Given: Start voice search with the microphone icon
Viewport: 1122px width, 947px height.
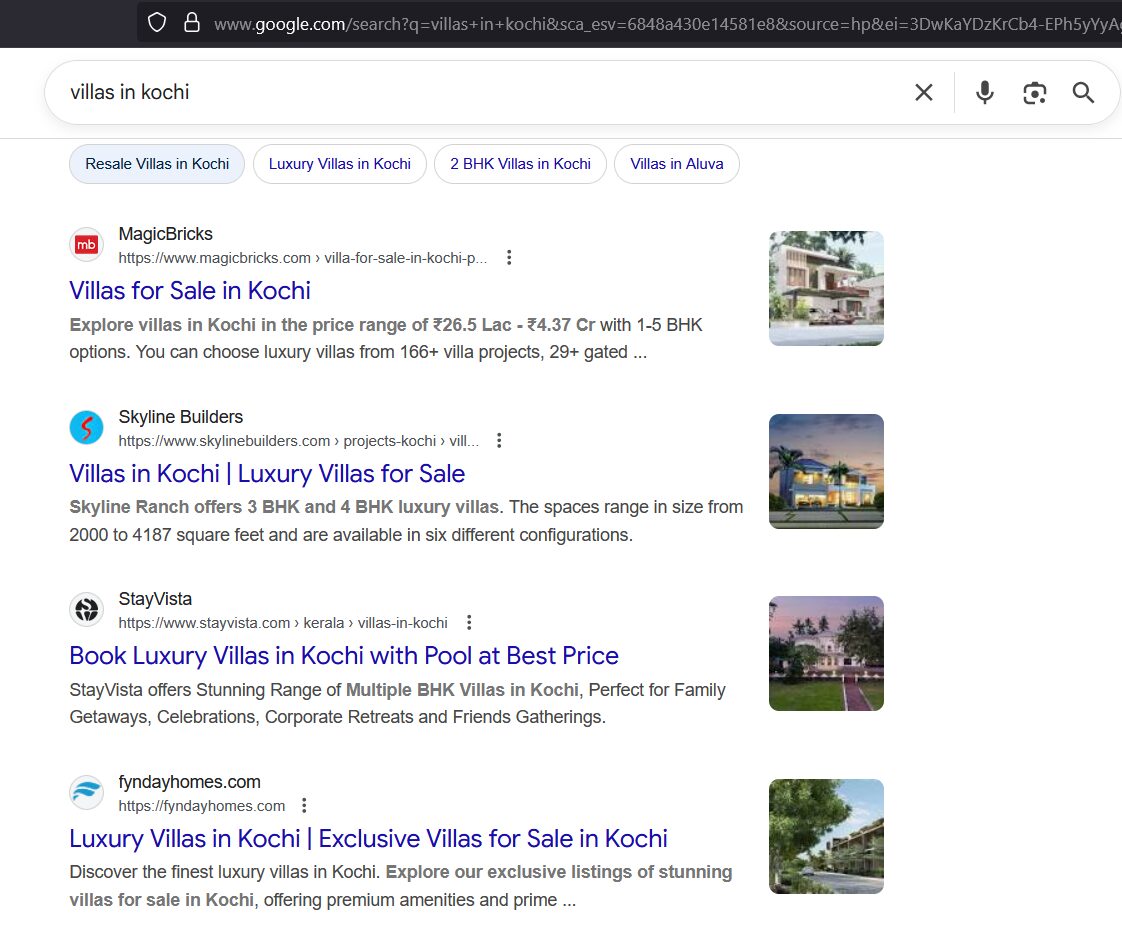Looking at the screenshot, I should click(x=984, y=93).
